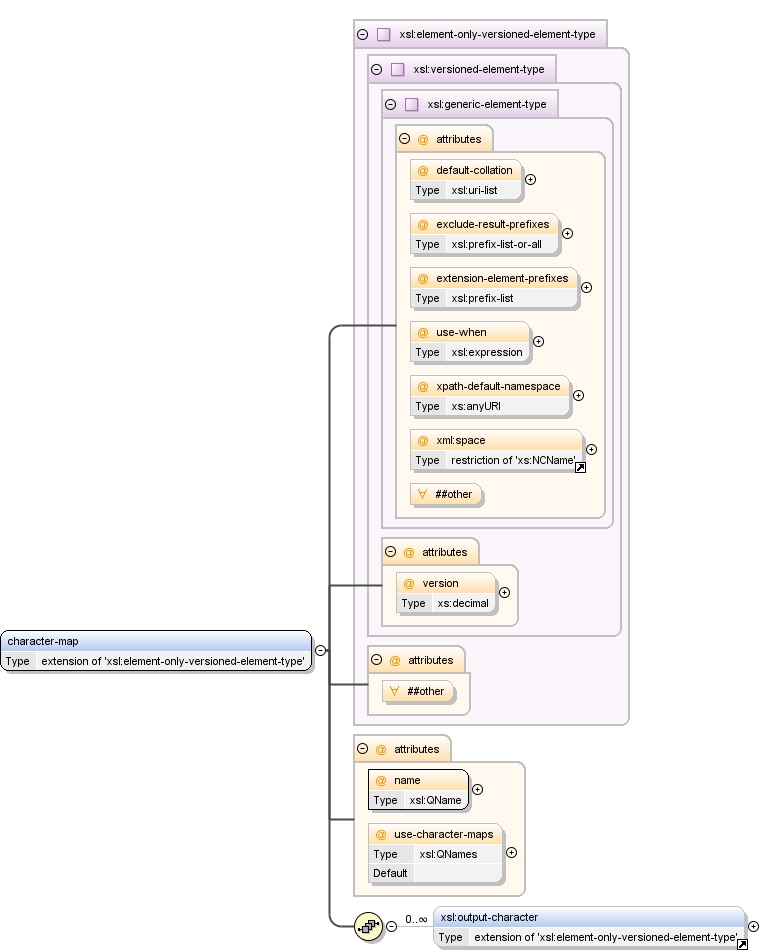Screen dimensions: 766x952
Task: Click the xsl:QName type value
Action: (435, 801)
